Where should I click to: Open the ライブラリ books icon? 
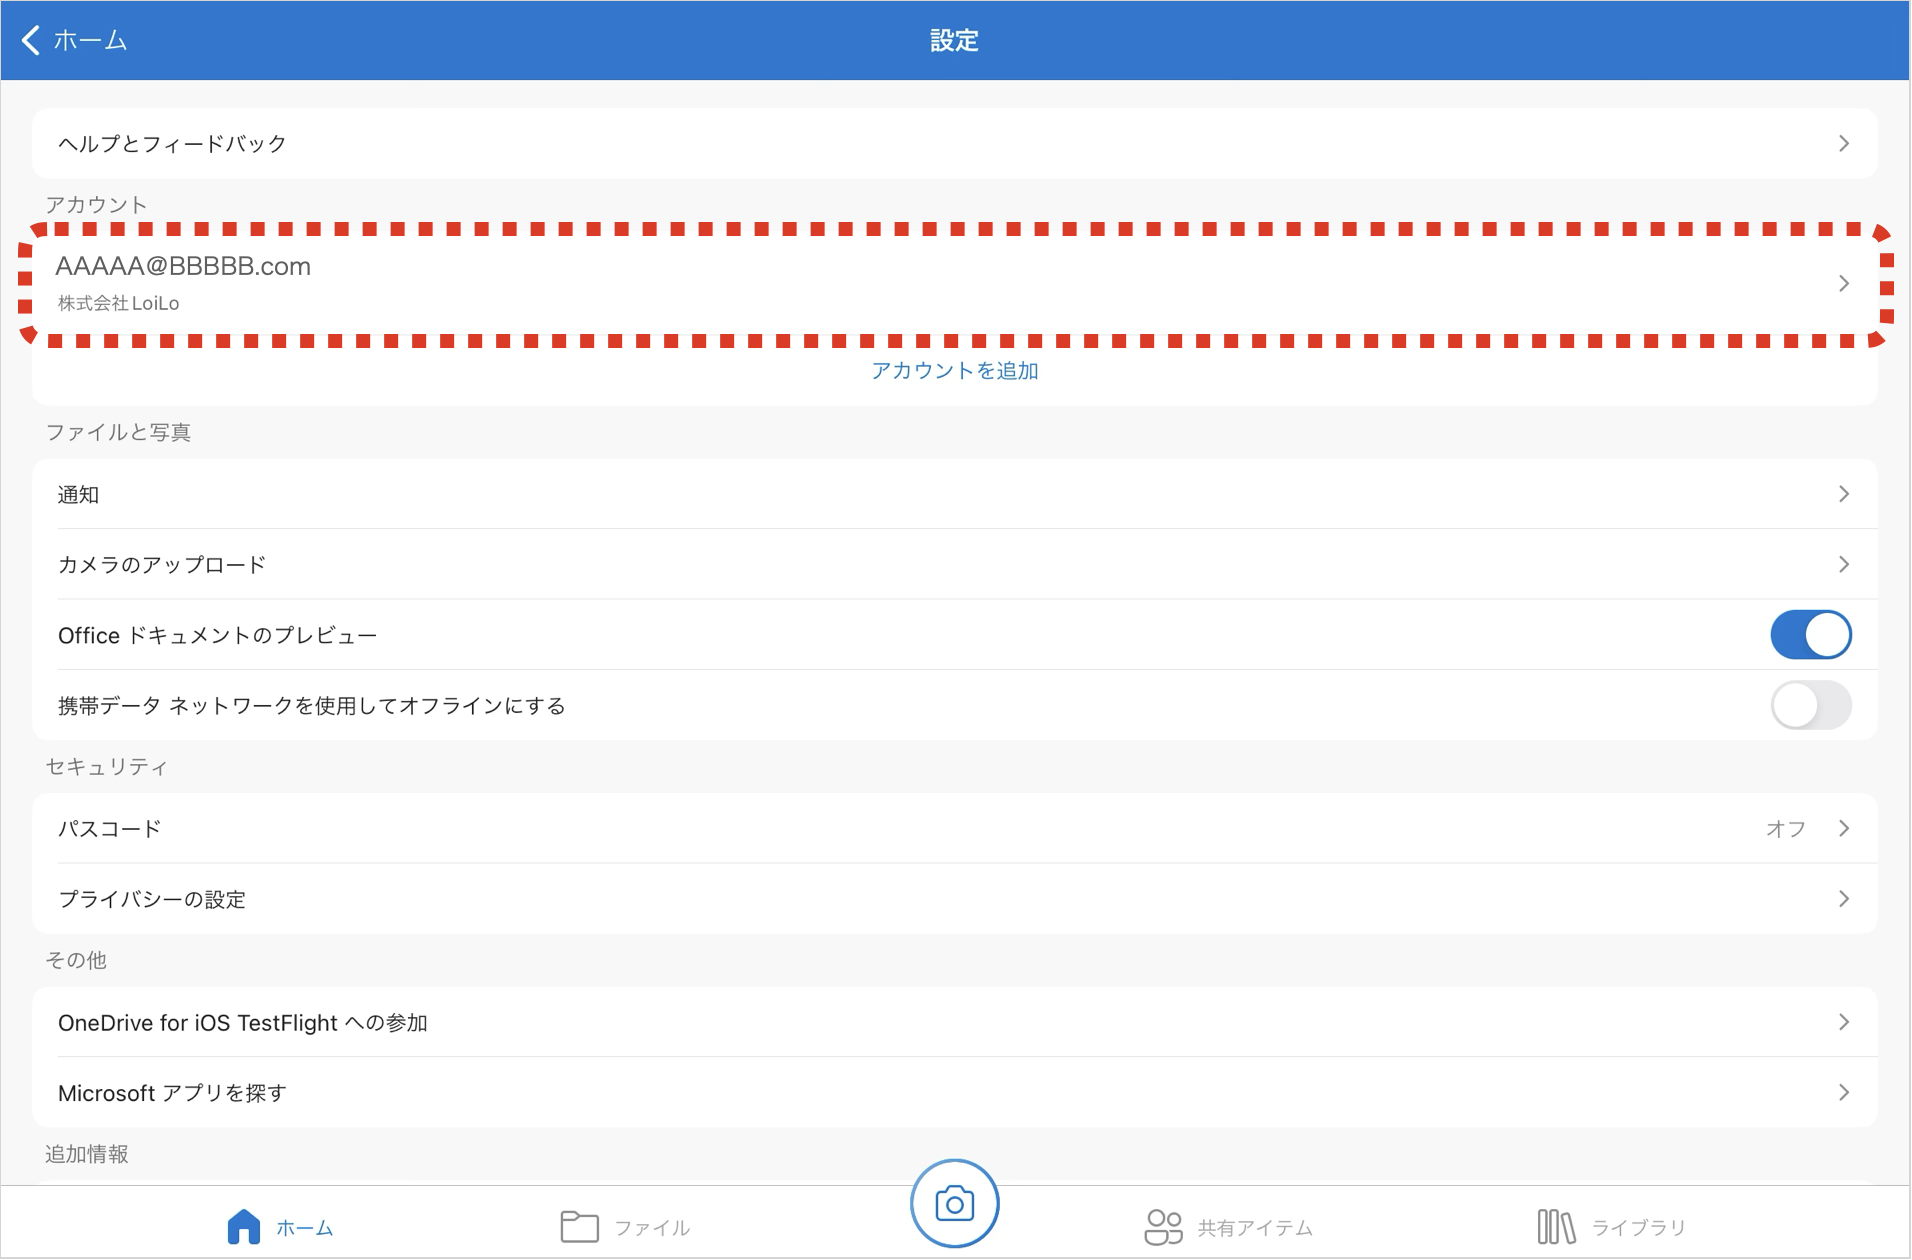pos(1556,1226)
